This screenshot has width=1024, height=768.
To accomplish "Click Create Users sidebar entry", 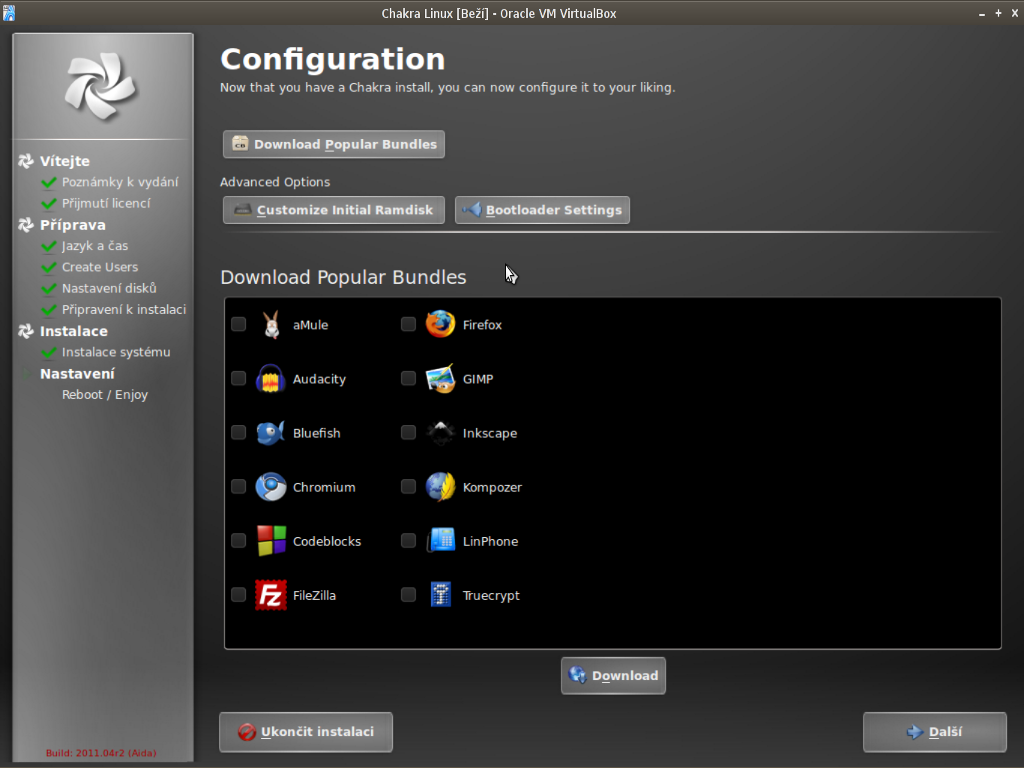I will click(100, 267).
